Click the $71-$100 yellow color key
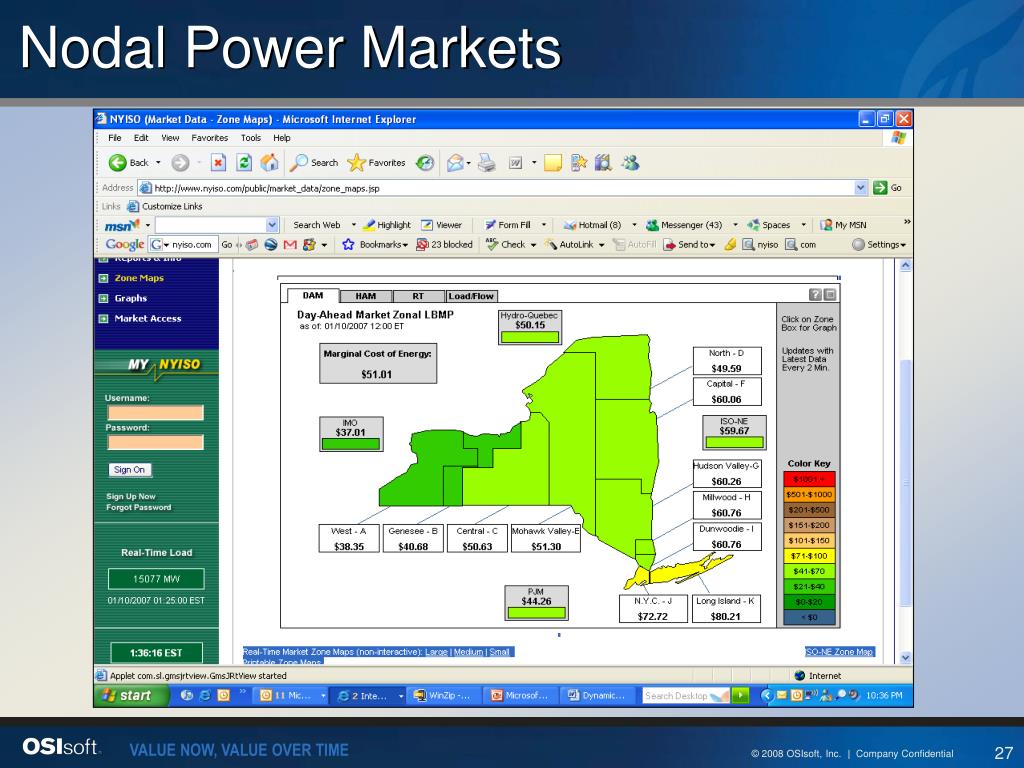The image size is (1024, 768). [x=809, y=556]
